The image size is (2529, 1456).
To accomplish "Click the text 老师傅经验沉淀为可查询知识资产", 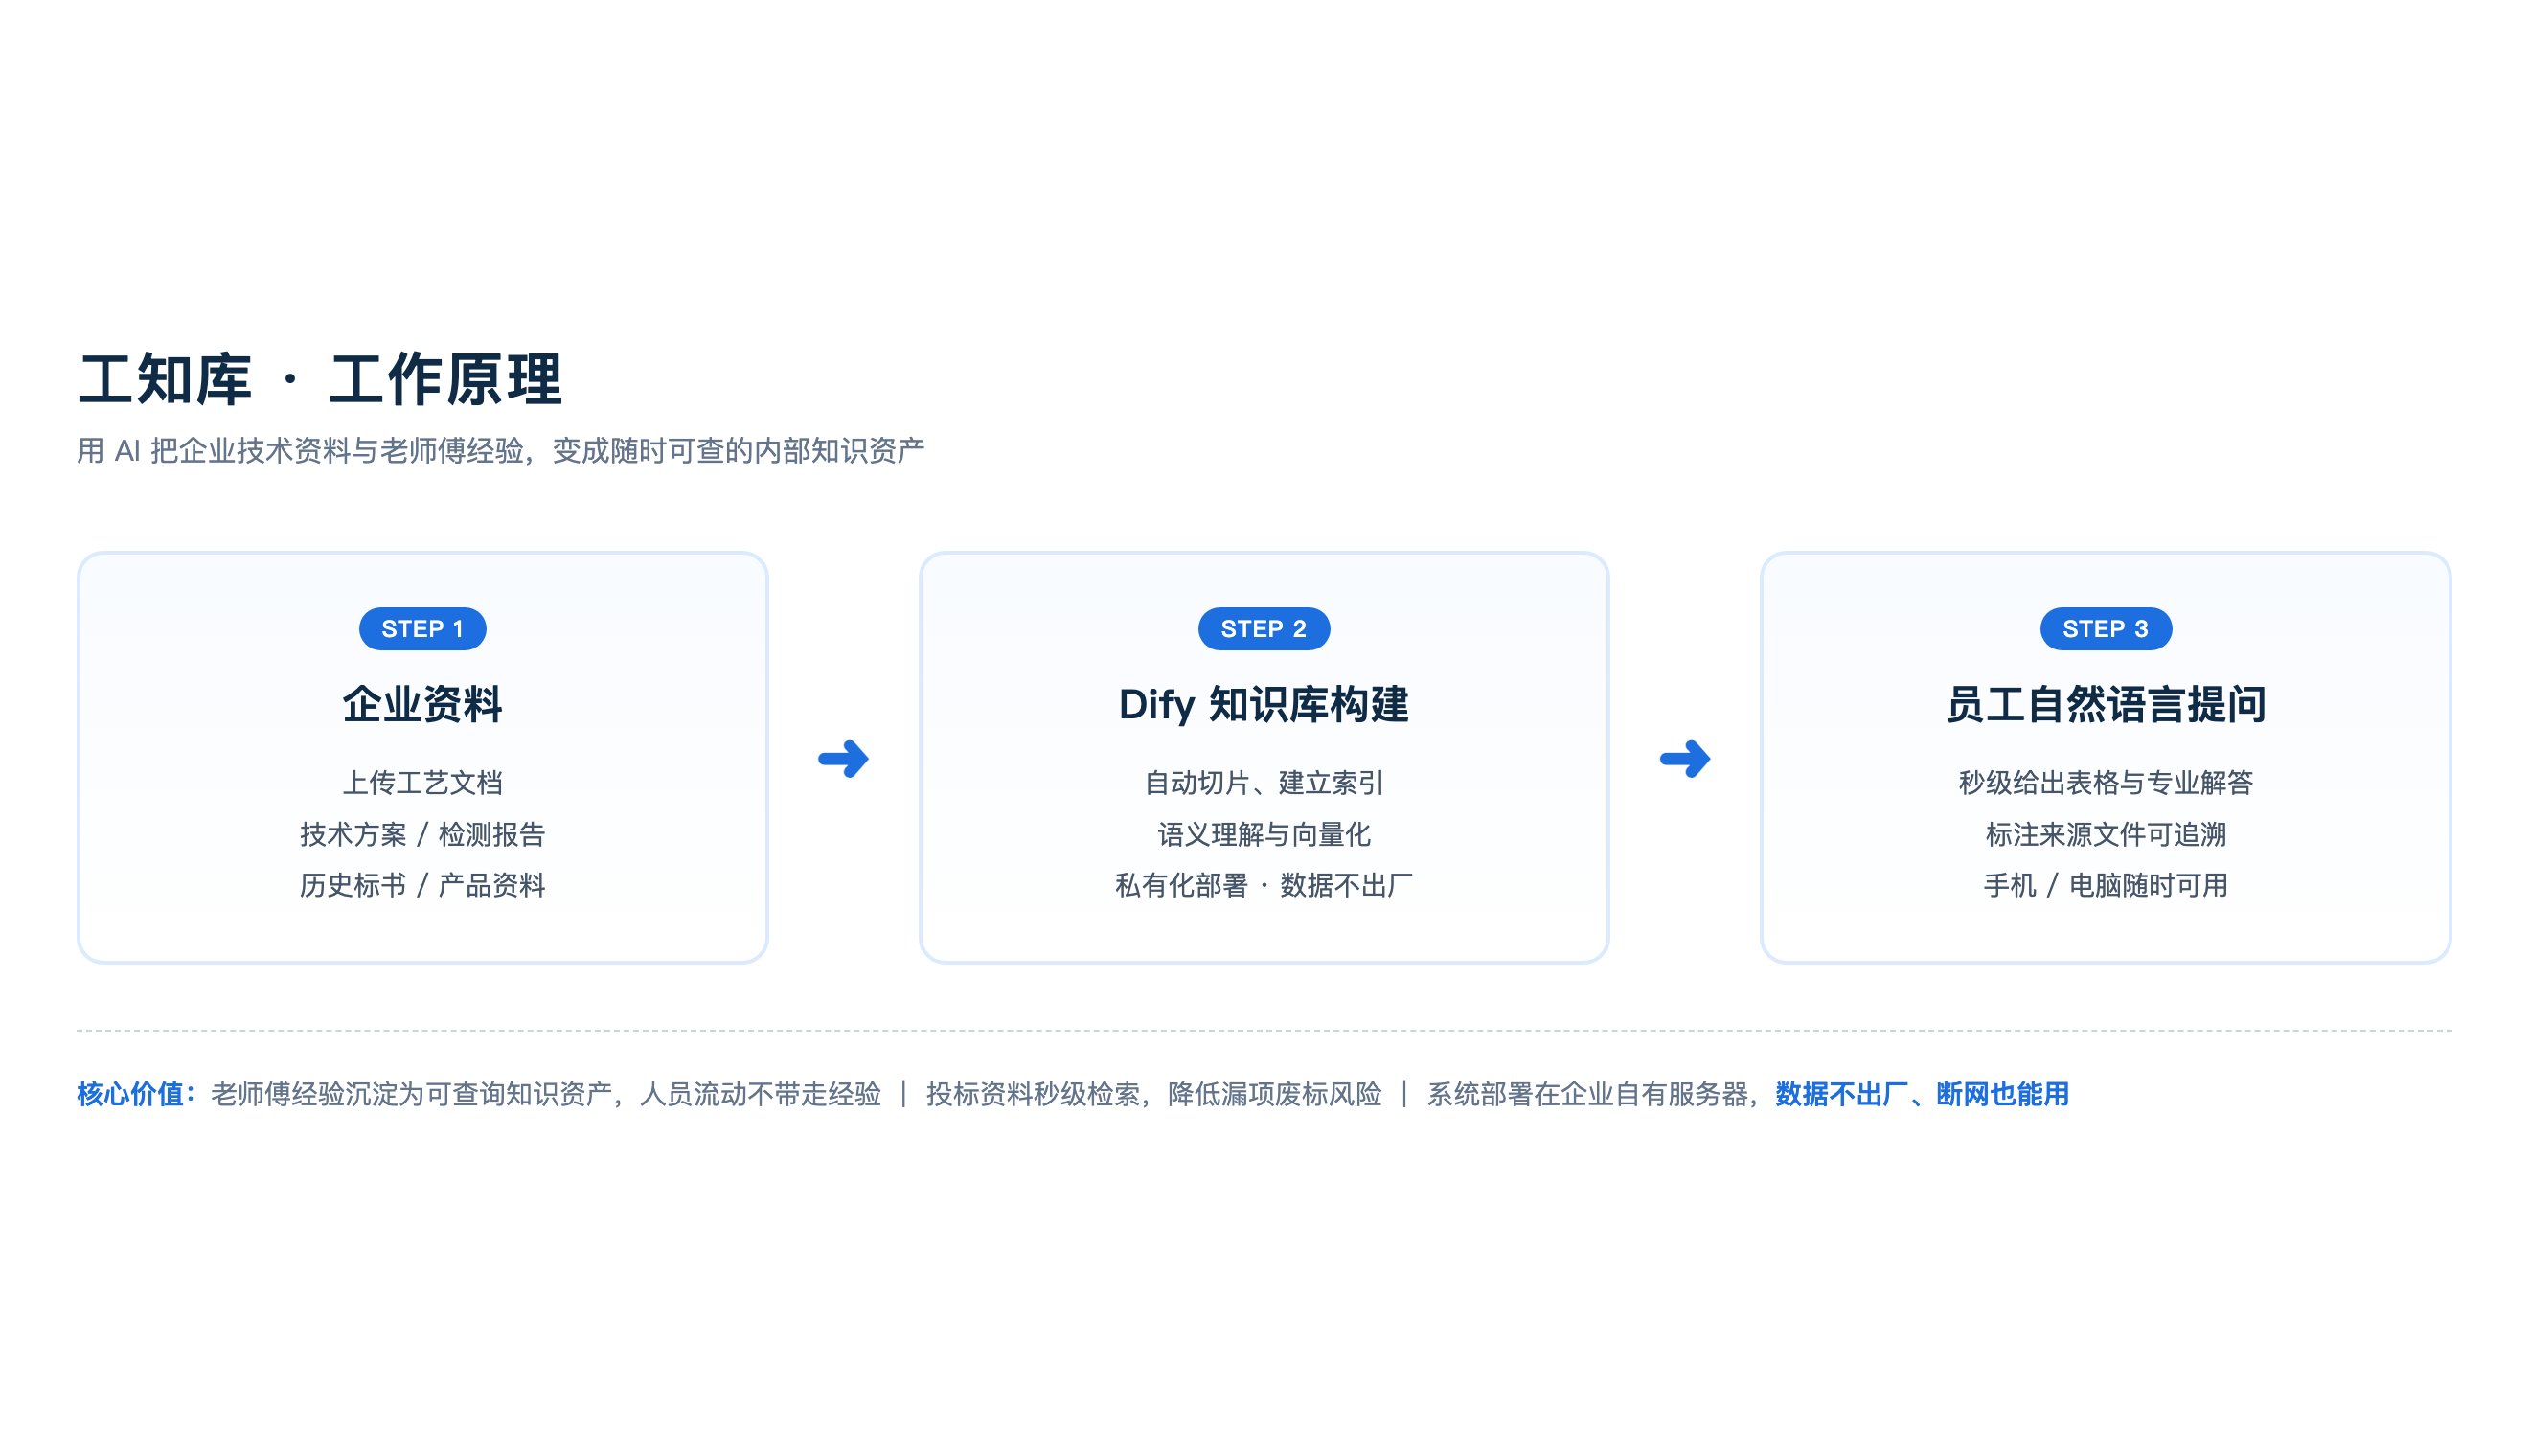I will [x=411, y=1094].
